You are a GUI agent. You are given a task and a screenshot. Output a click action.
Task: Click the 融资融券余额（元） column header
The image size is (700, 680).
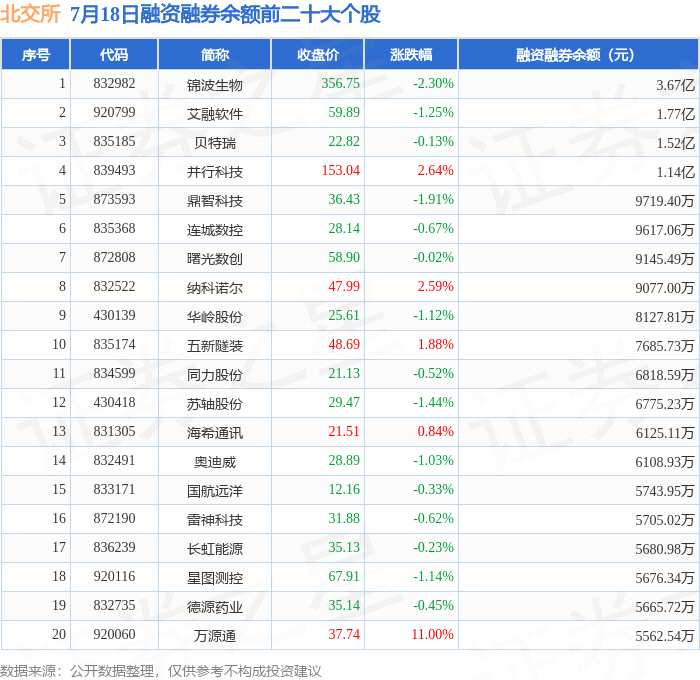(x=578, y=54)
